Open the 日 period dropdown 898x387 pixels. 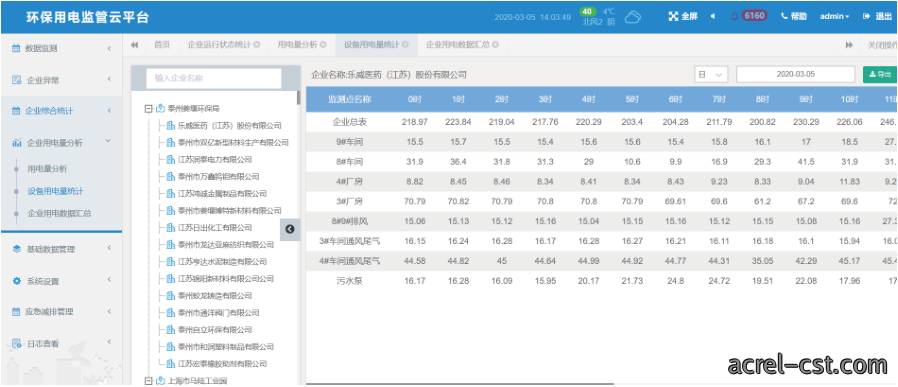(711, 74)
